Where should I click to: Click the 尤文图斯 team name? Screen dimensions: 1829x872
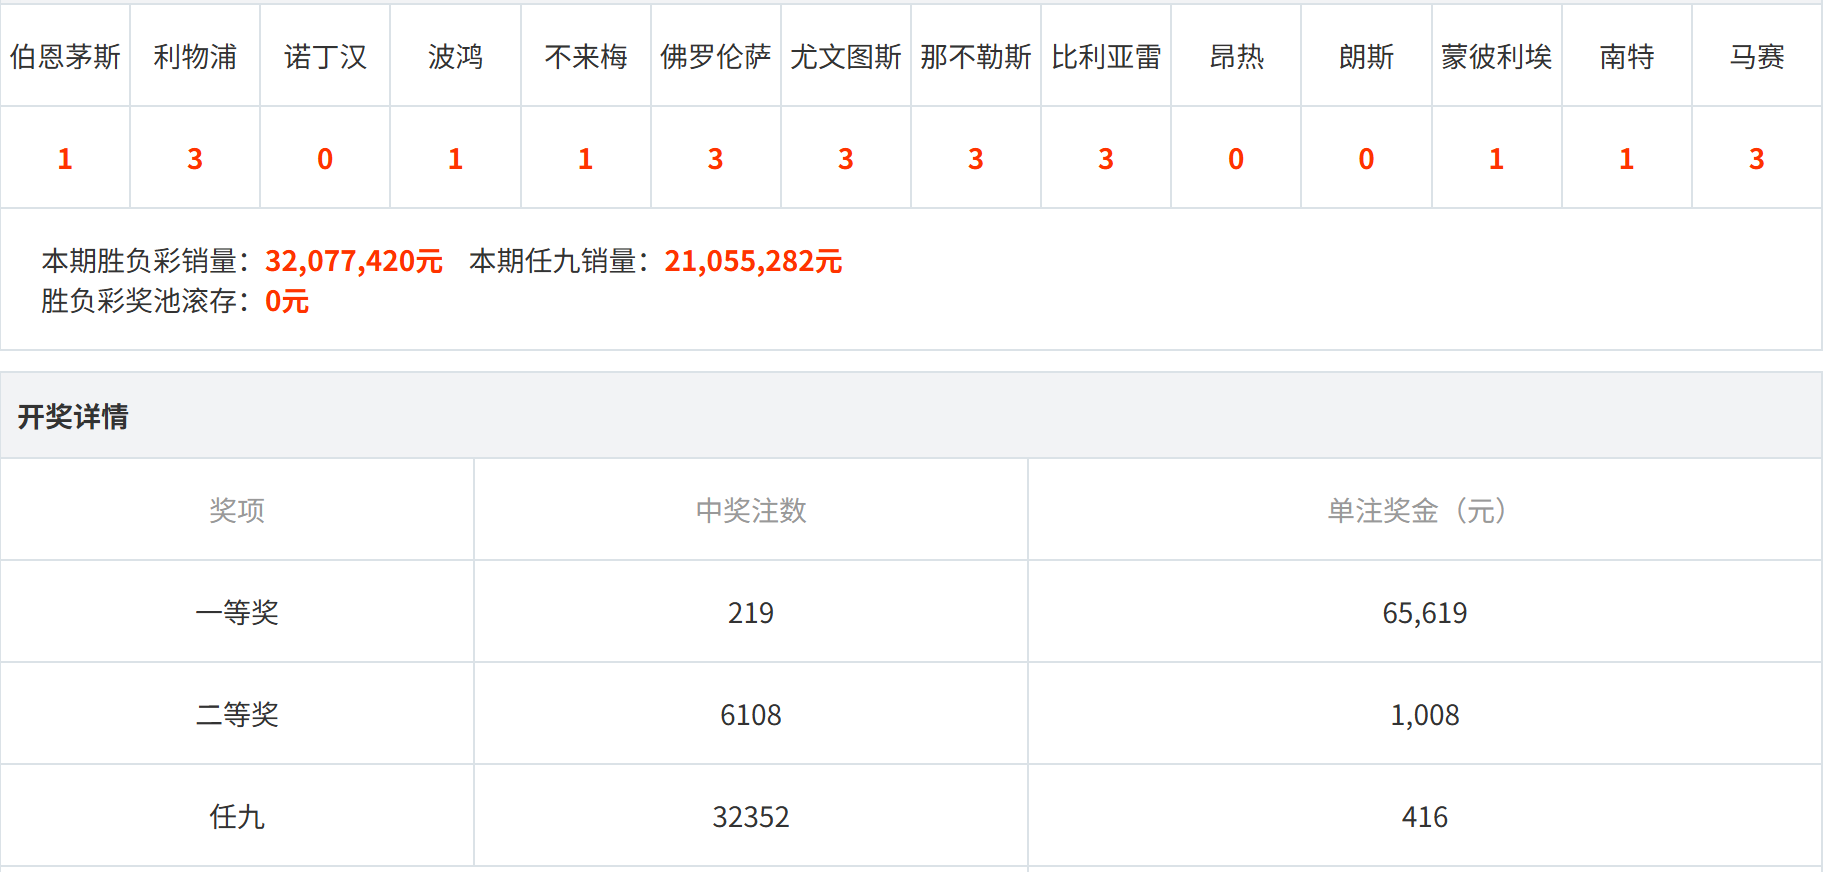[x=845, y=57]
